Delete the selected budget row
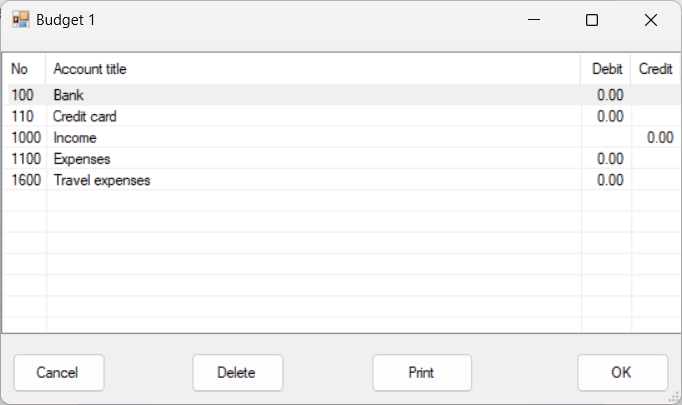 point(237,372)
